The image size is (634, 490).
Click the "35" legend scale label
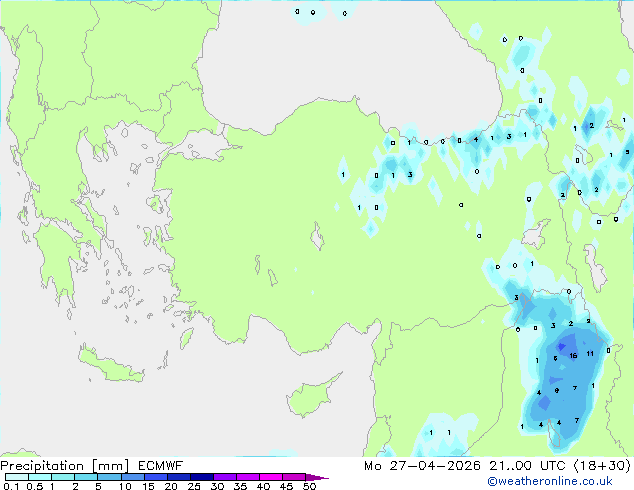coord(240,486)
